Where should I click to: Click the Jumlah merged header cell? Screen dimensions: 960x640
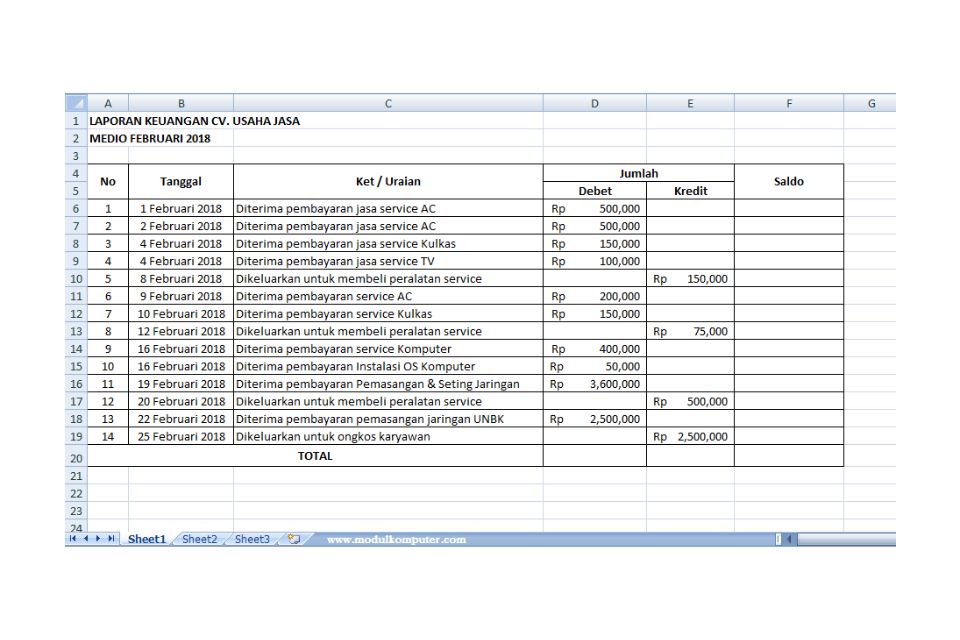point(639,173)
